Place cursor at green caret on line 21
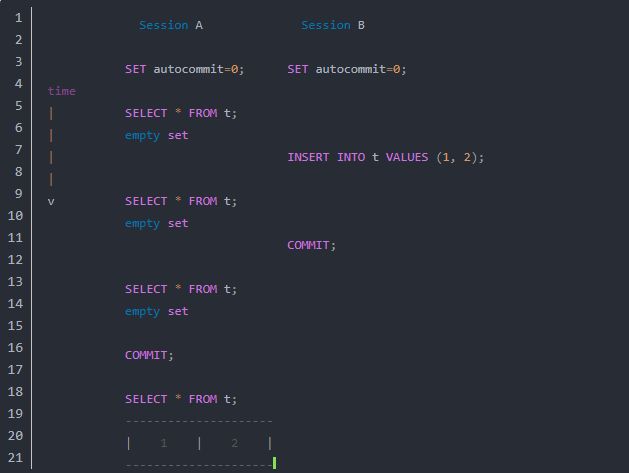The image size is (629, 473). tap(274, 463)
